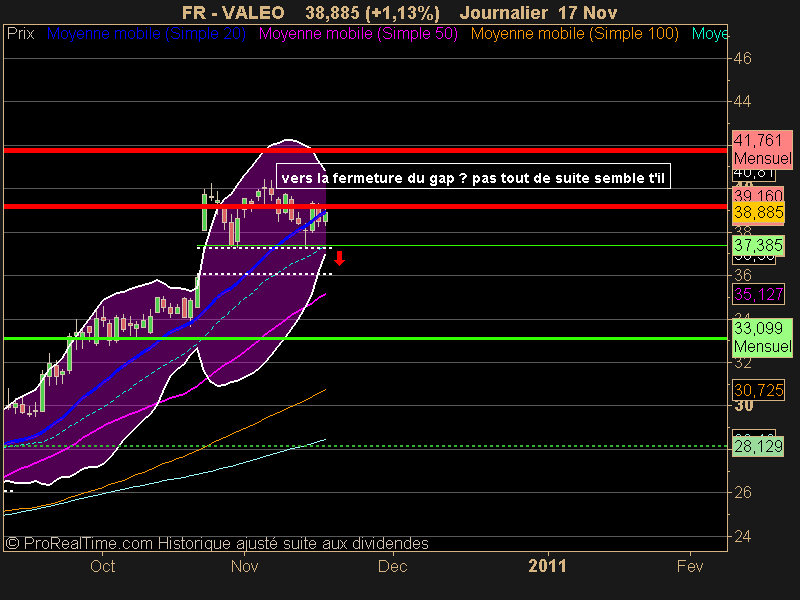Screen dimensions: 800x600
Task: Click the '38,885 (+1,13%)' price in title
Action: click(372, 12)
